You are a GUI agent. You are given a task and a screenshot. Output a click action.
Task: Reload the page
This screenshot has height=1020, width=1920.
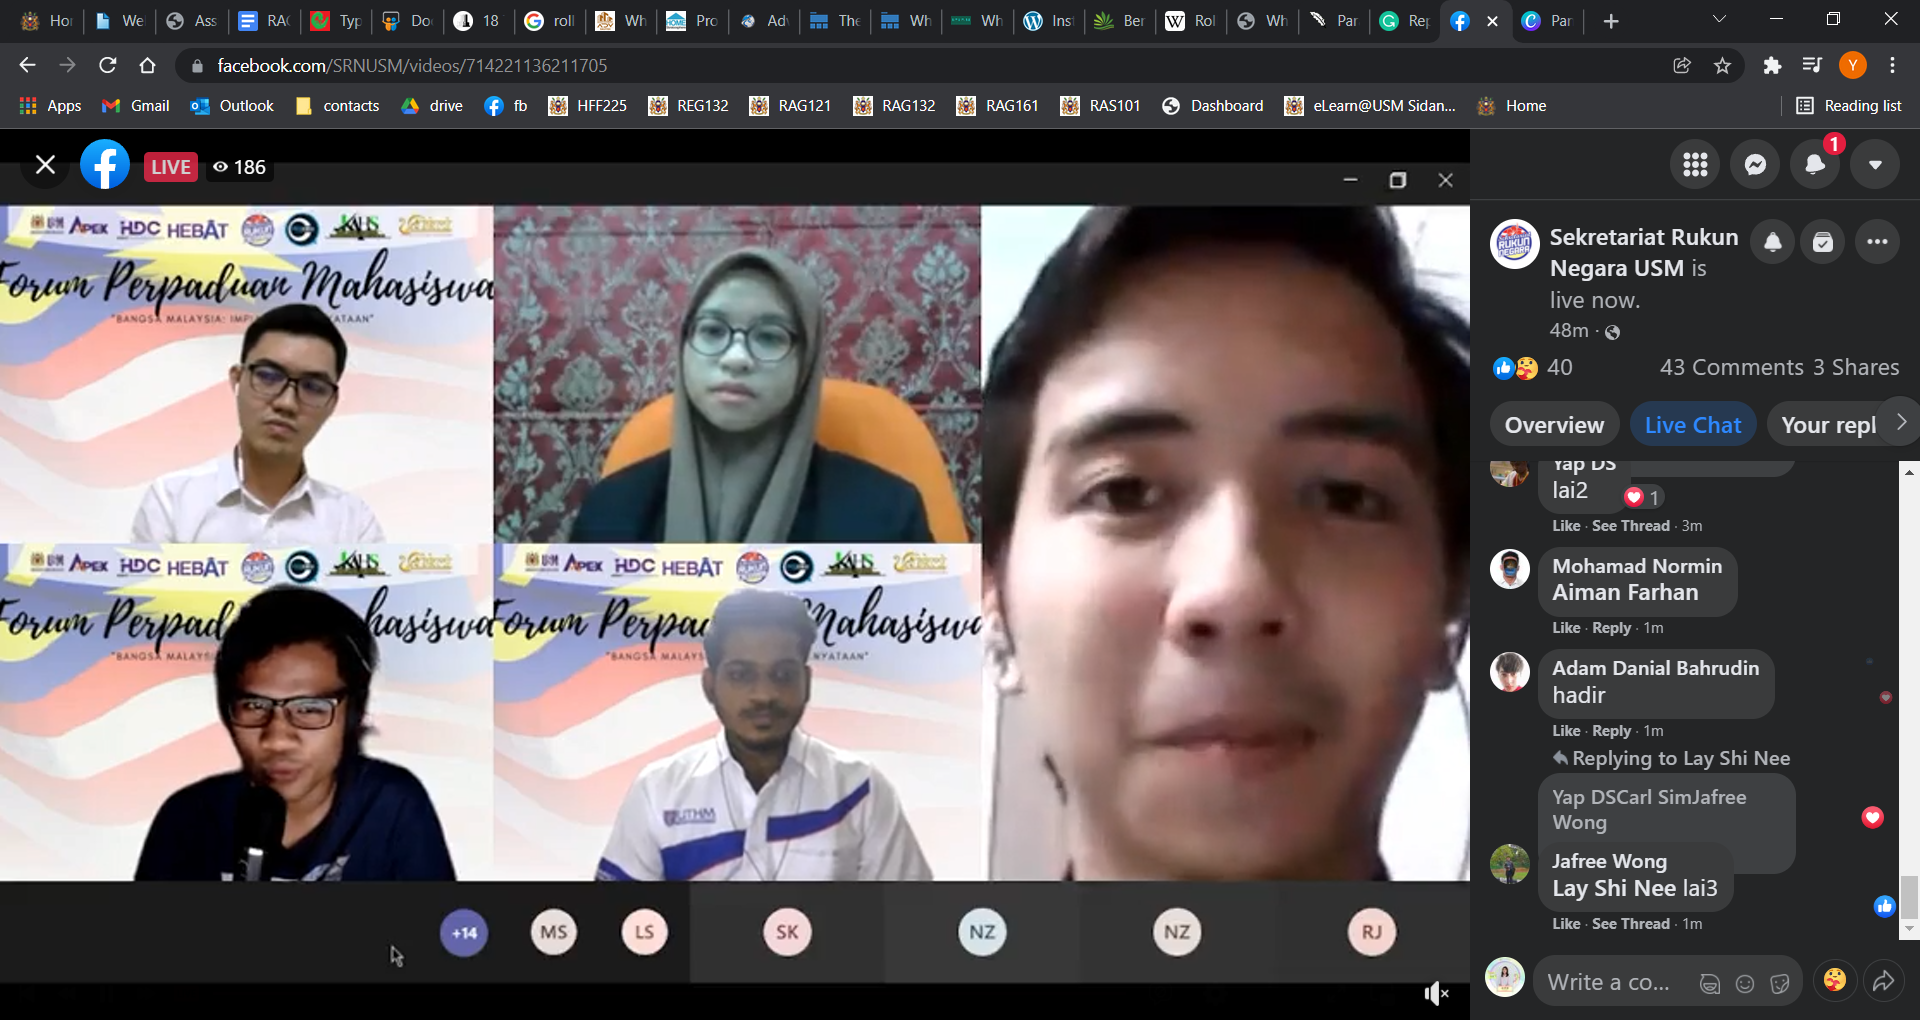108,65
